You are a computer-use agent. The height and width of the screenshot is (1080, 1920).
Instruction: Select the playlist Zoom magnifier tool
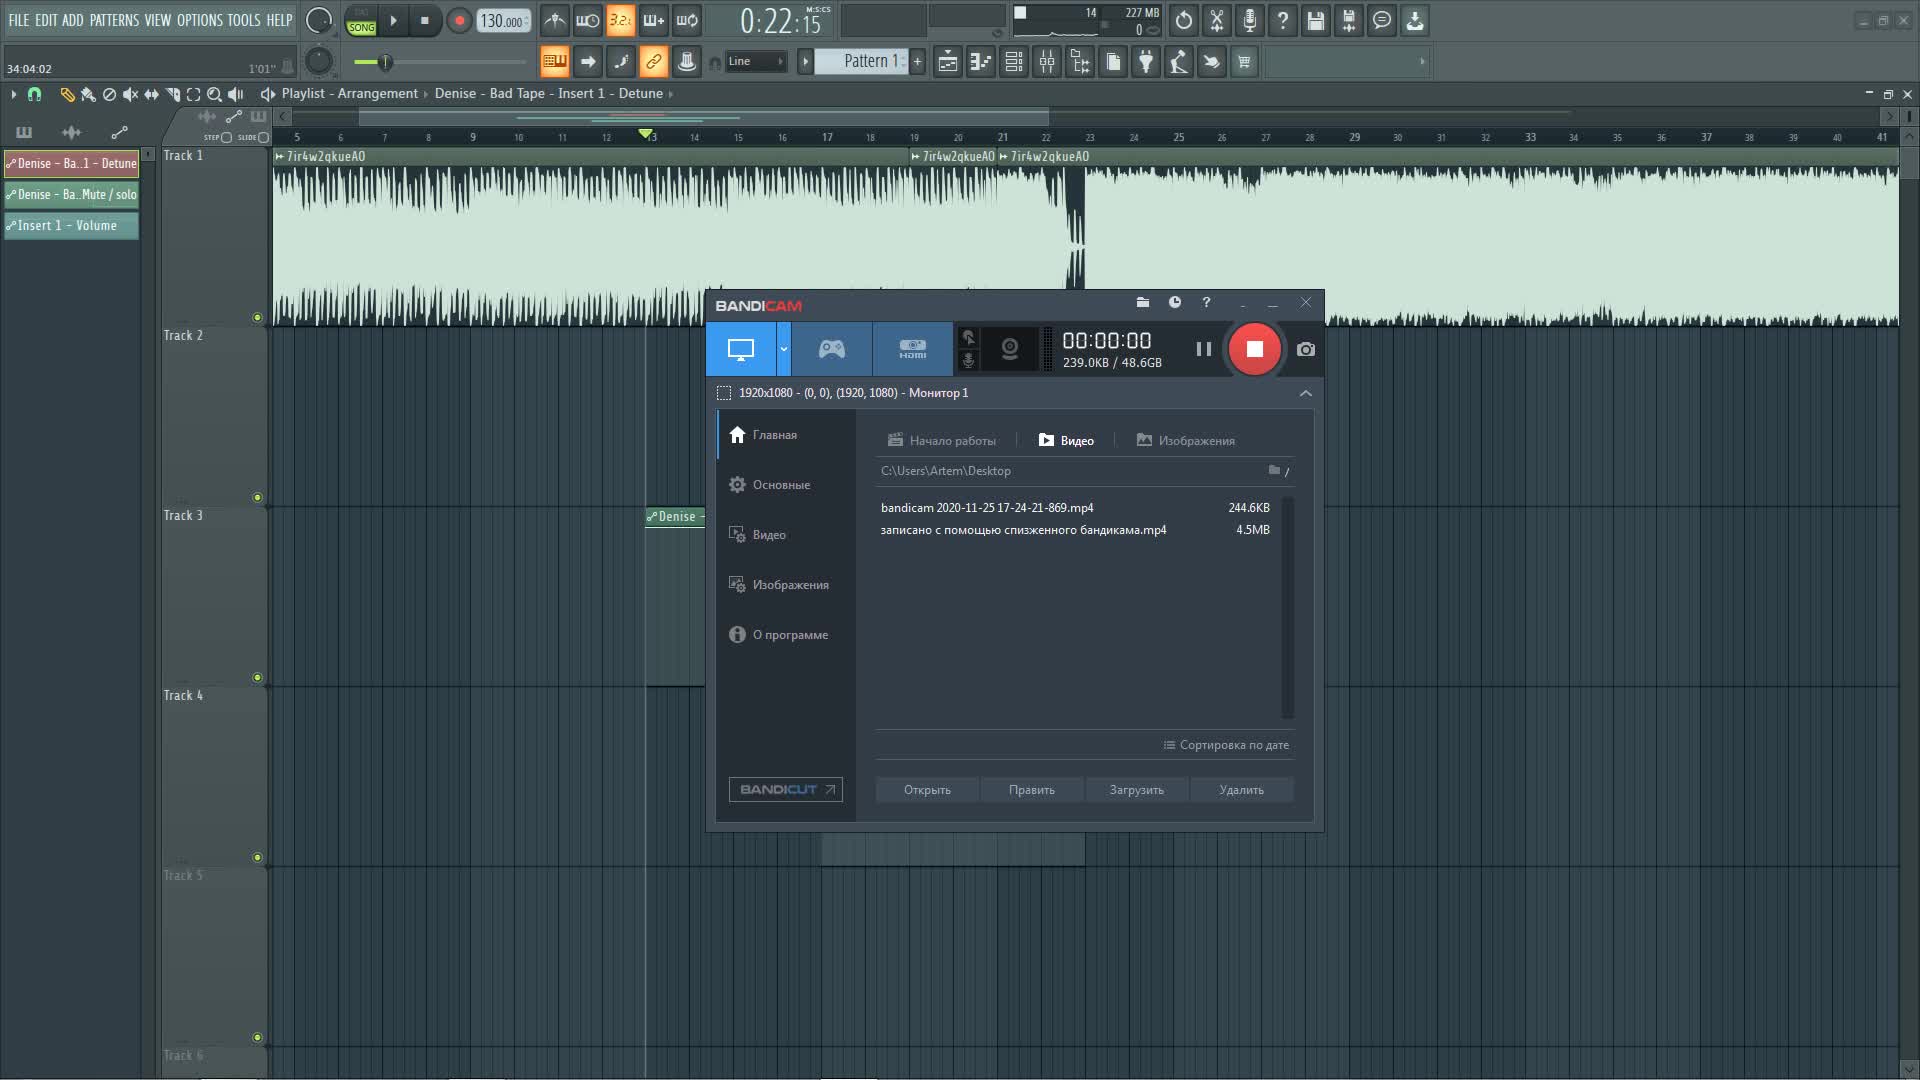tap(214, 94)
